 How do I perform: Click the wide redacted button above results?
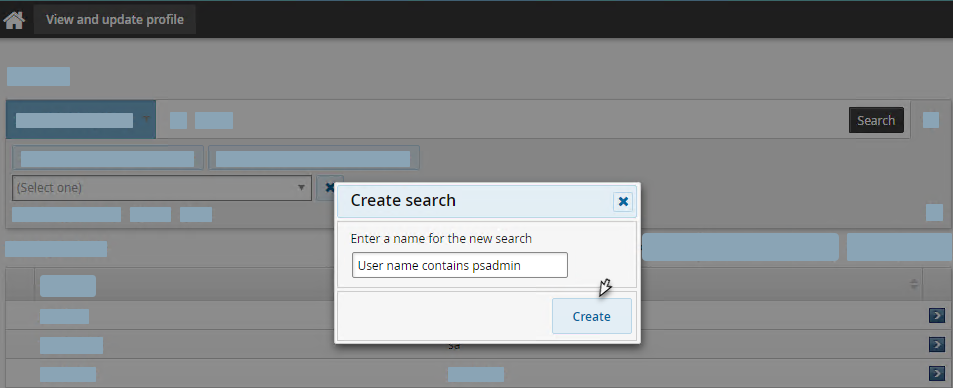(740, 247)
